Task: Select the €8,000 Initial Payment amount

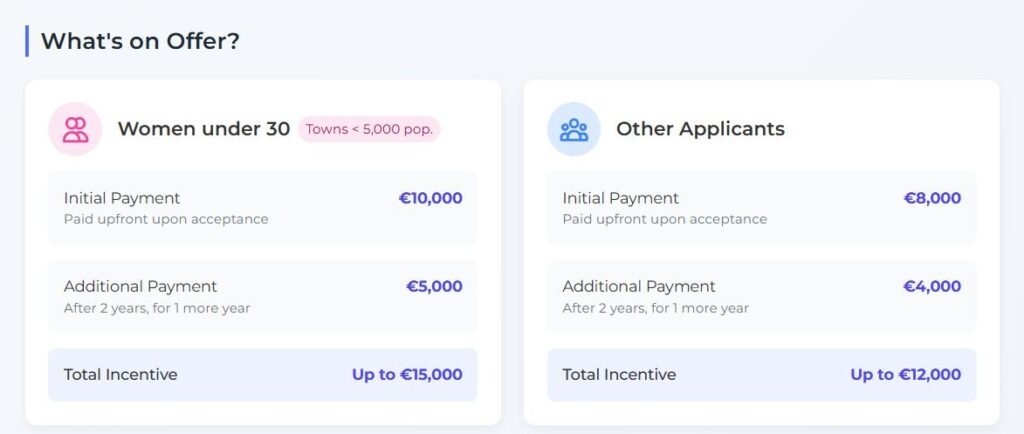Action: click(x=932, y=198)
